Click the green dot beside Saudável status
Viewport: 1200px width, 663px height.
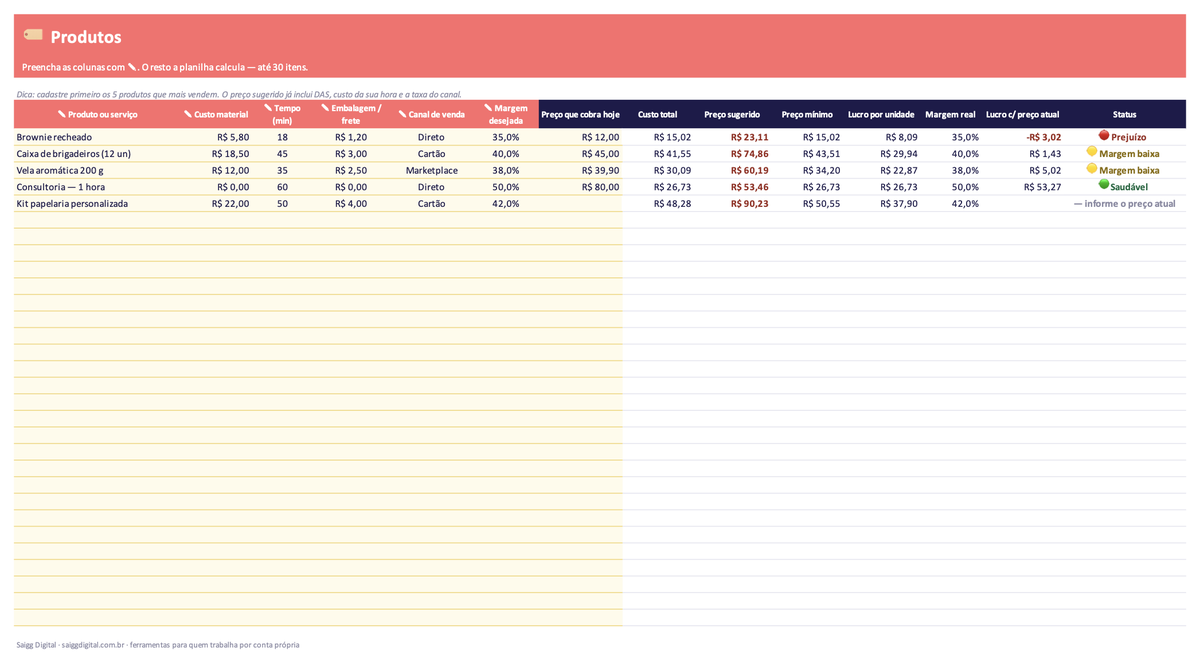[x=1104, y=185]
